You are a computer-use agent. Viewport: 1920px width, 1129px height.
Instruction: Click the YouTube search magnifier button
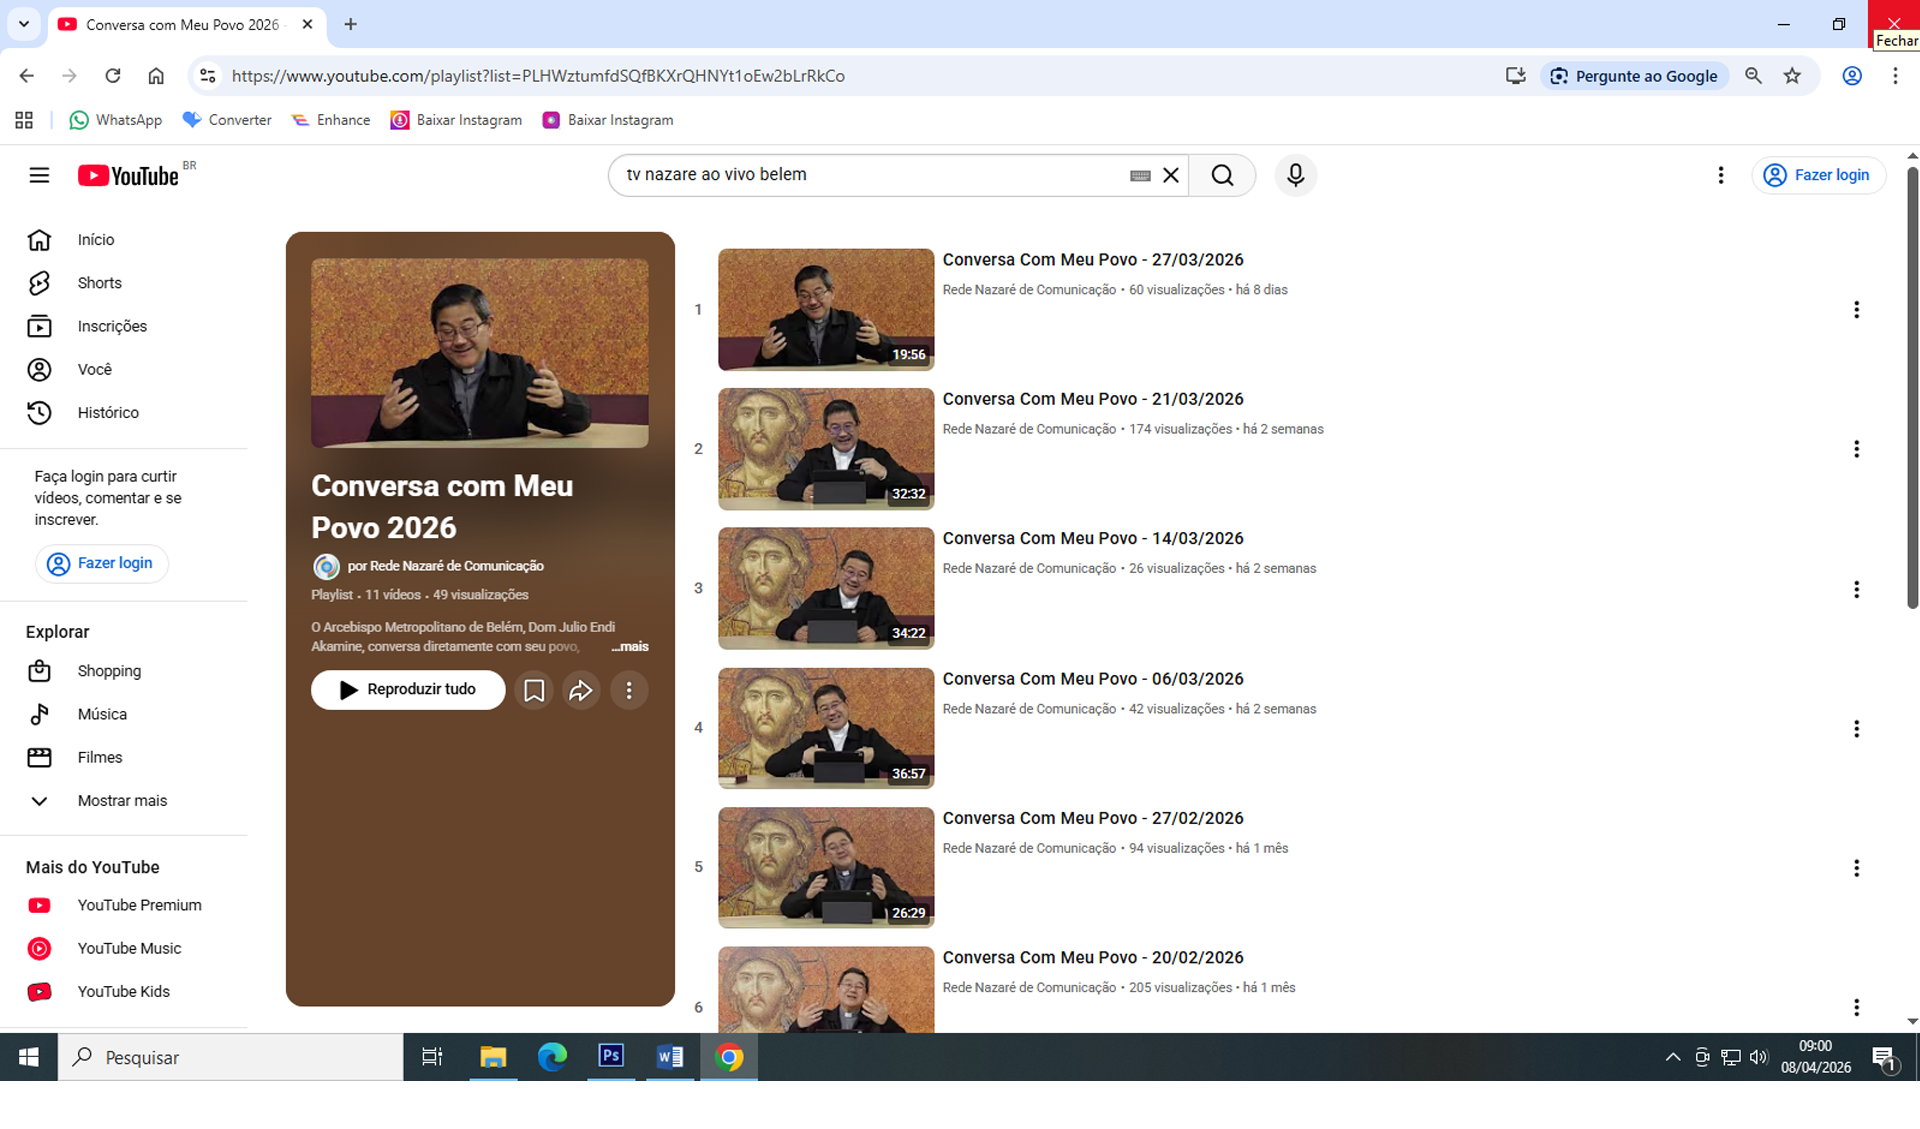(x=1222, y=175)
